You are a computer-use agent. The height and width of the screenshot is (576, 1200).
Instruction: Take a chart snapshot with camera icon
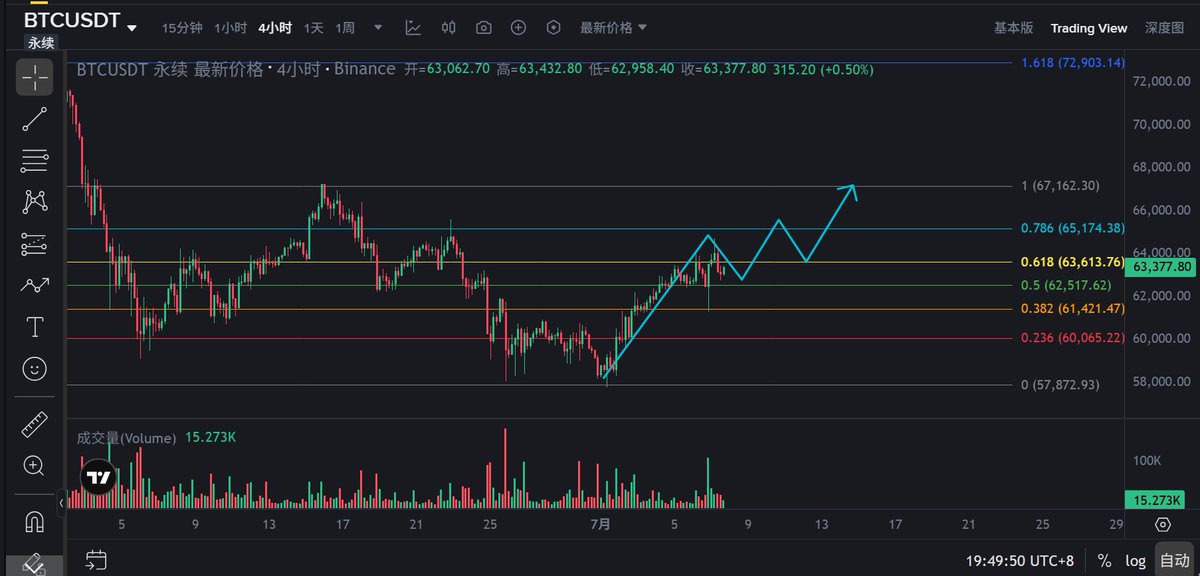click(x=484, y=28)
